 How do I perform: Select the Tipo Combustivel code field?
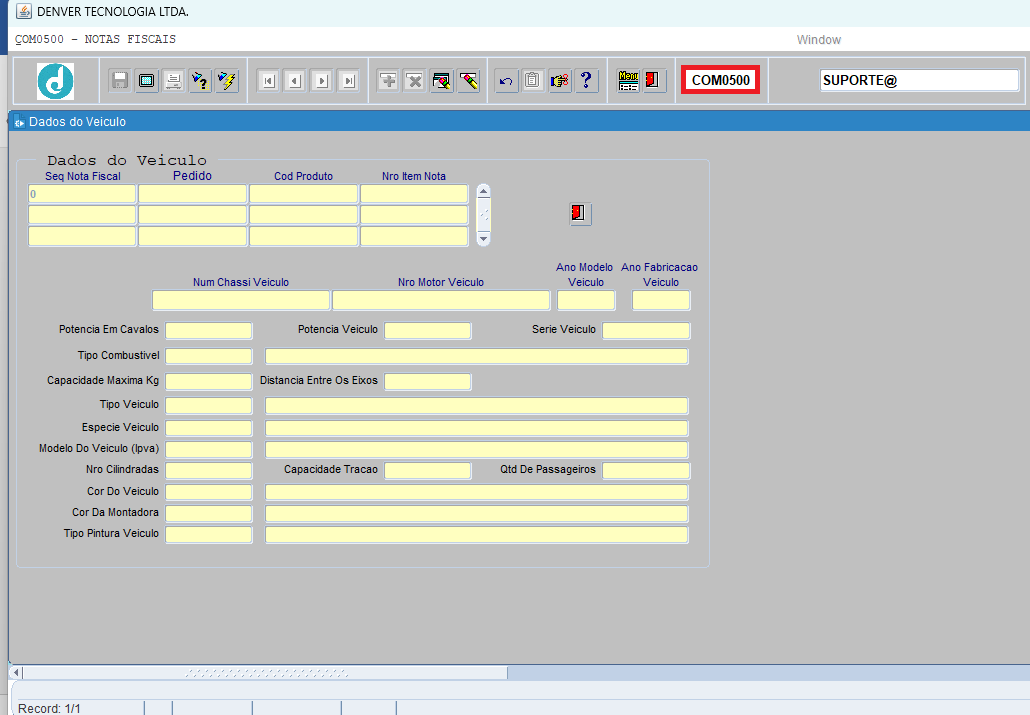[208, 356]
